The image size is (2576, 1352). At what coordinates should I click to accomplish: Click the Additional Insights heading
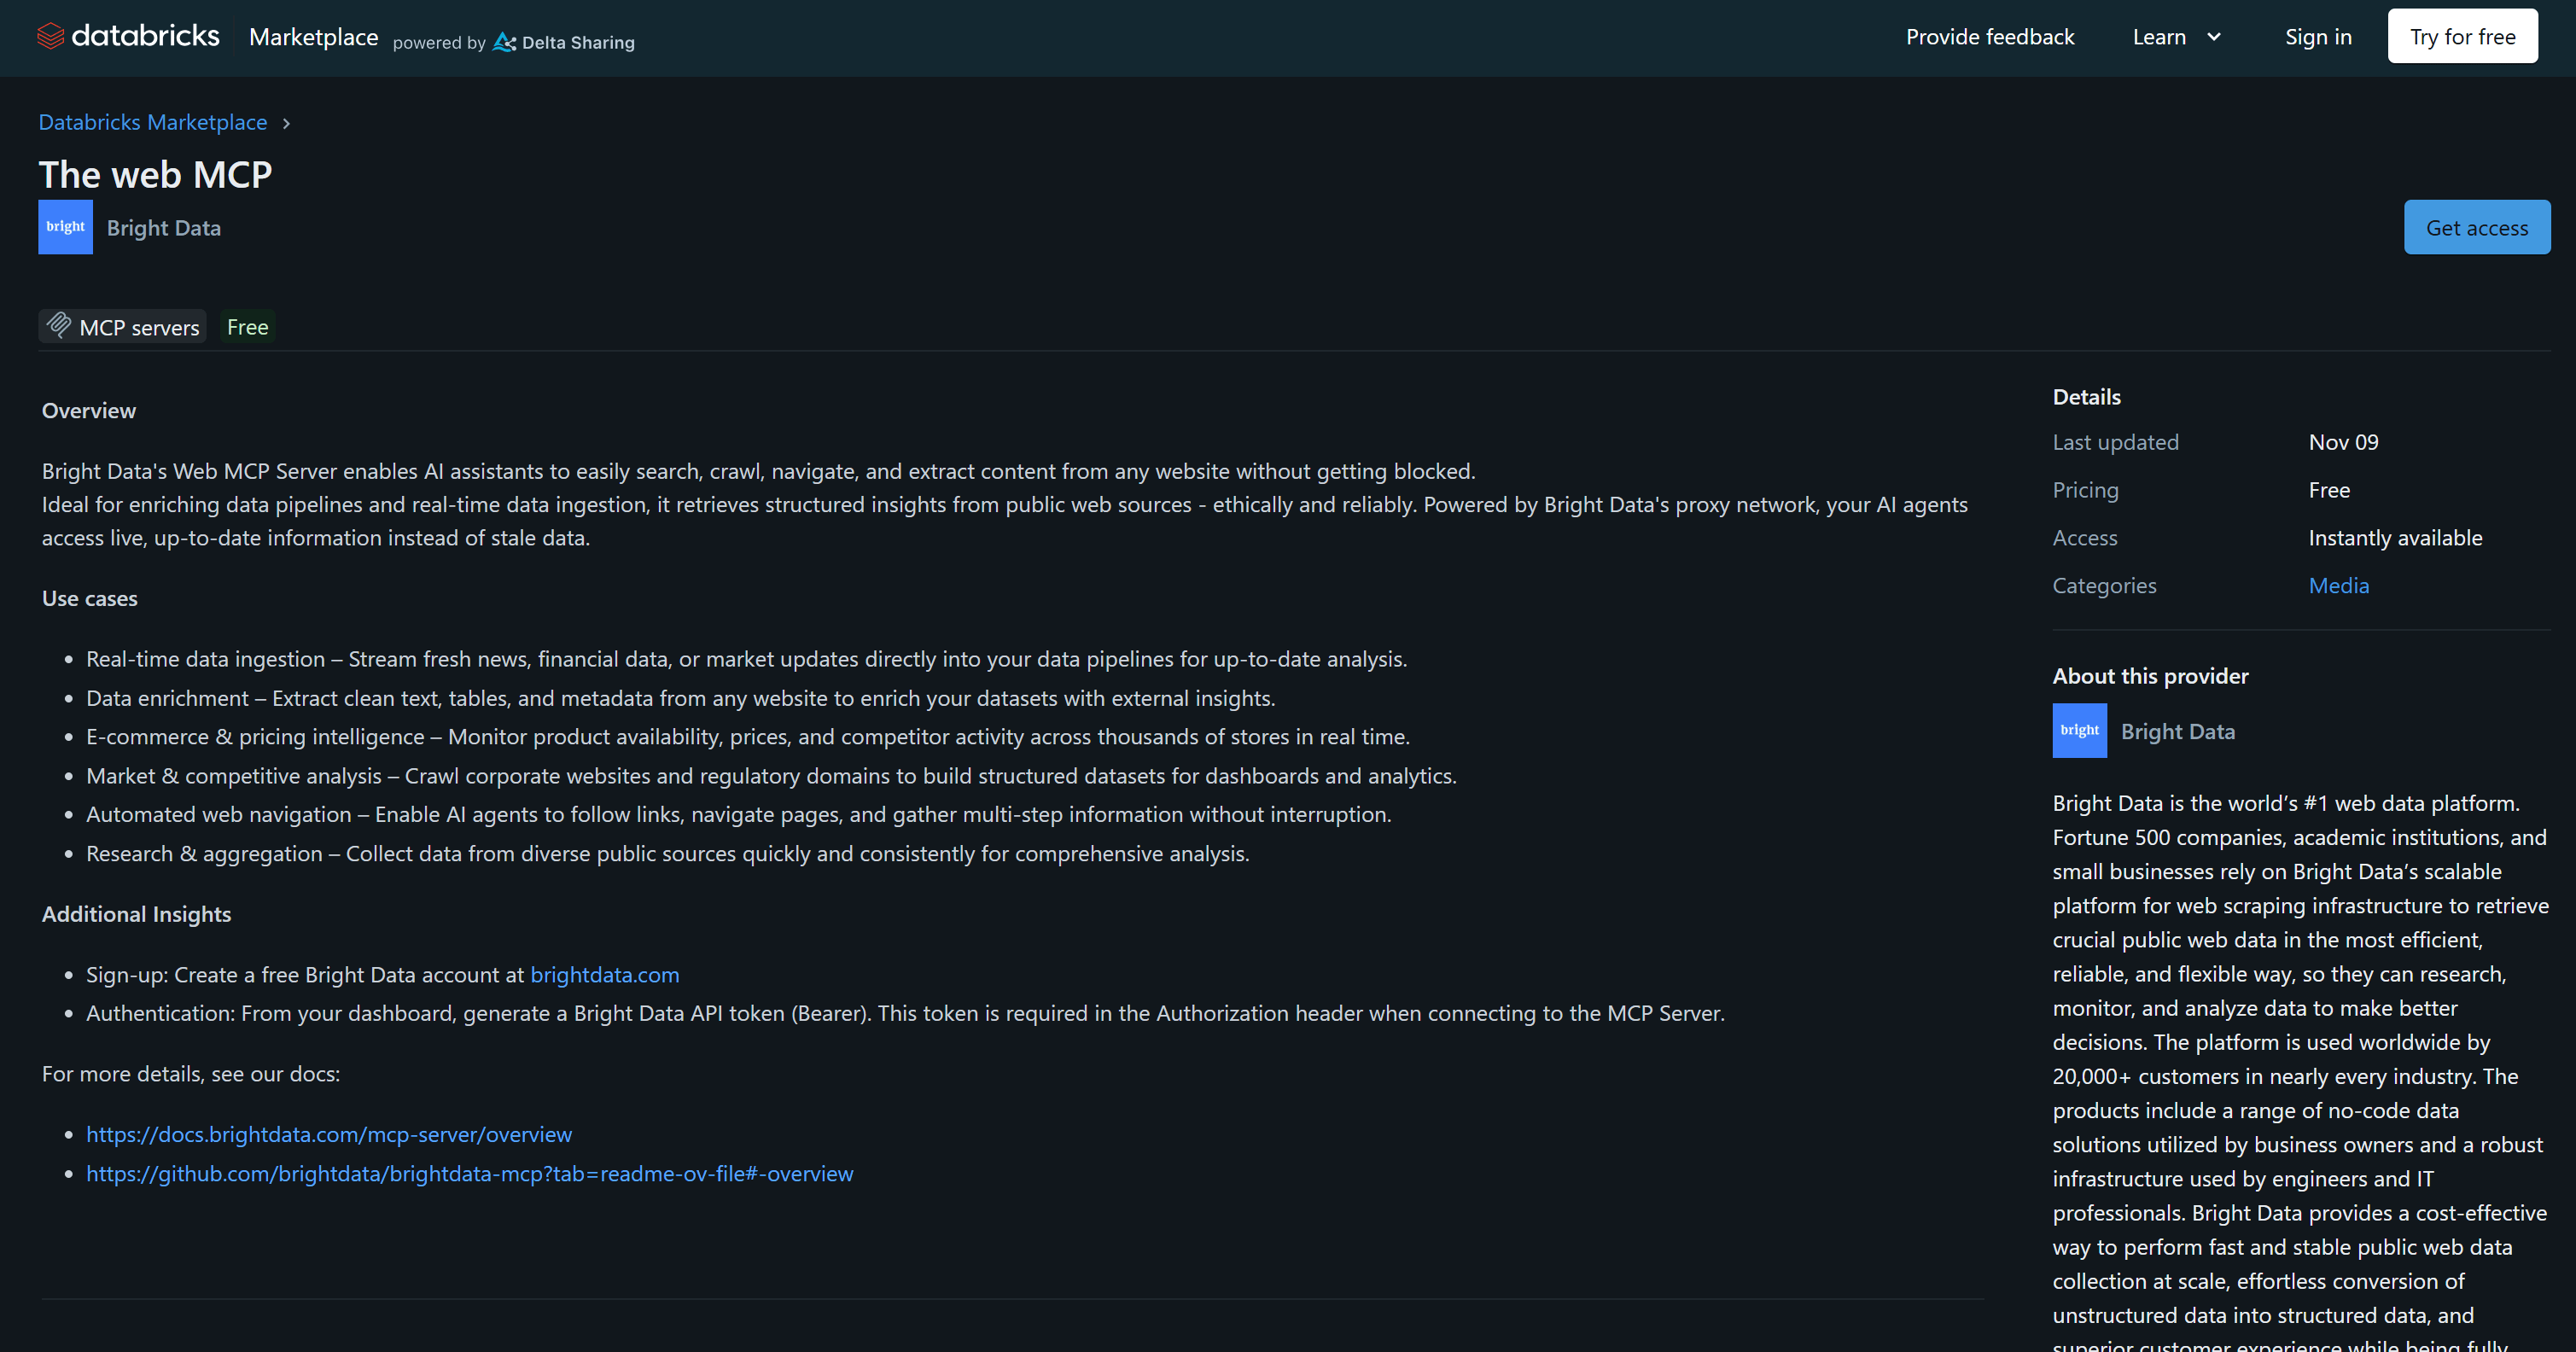136,914
